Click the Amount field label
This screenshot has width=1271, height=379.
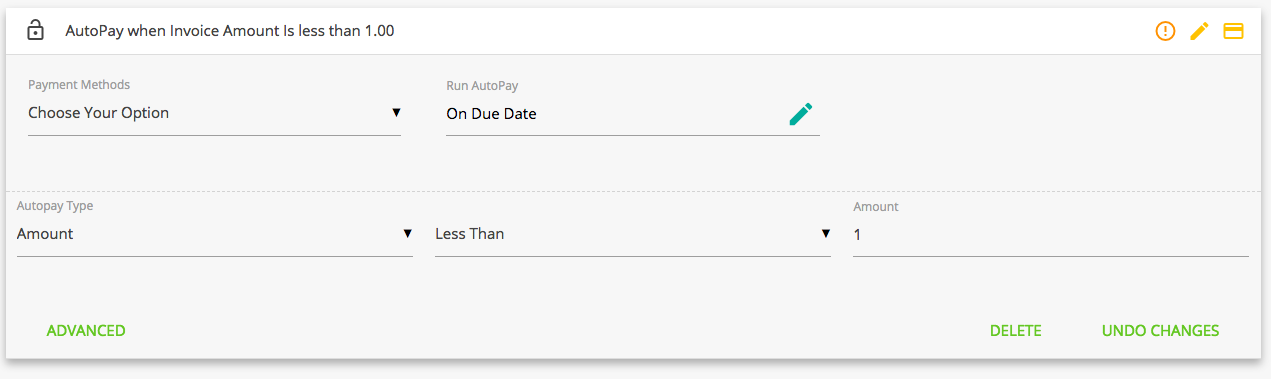[876, 207]
